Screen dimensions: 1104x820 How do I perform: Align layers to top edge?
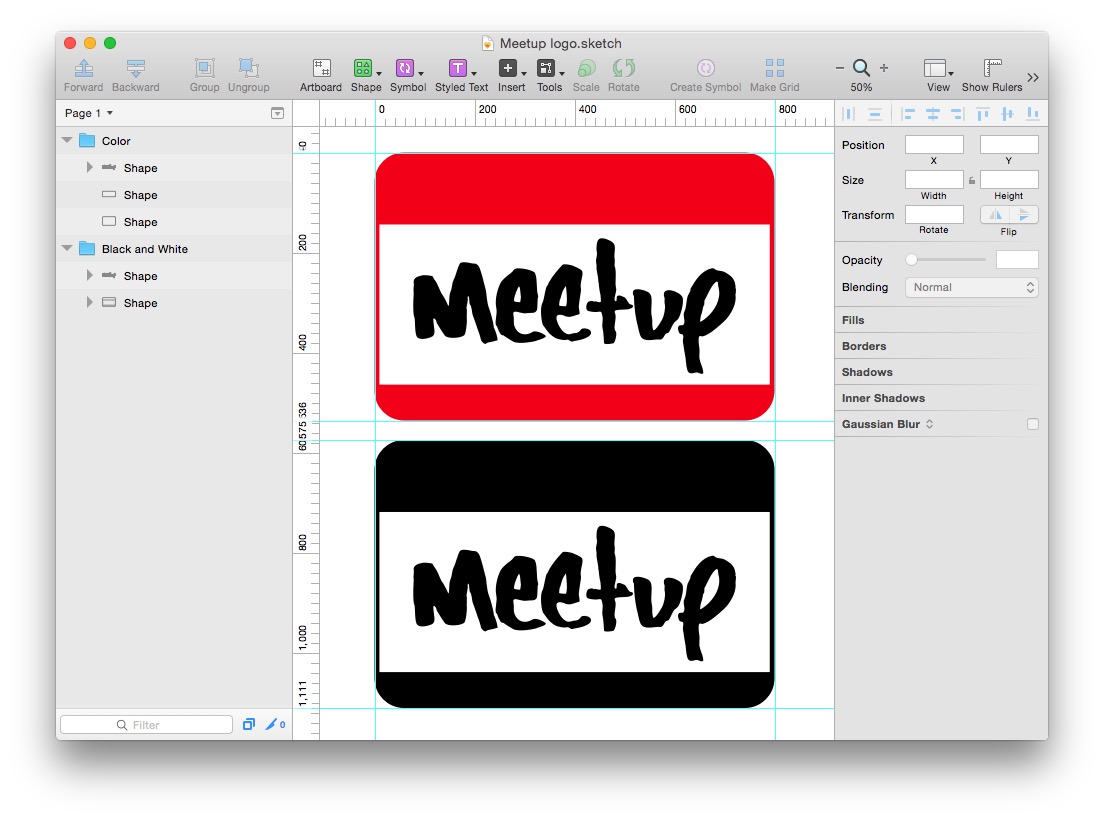pyautogui.click(x=983, y=114)
